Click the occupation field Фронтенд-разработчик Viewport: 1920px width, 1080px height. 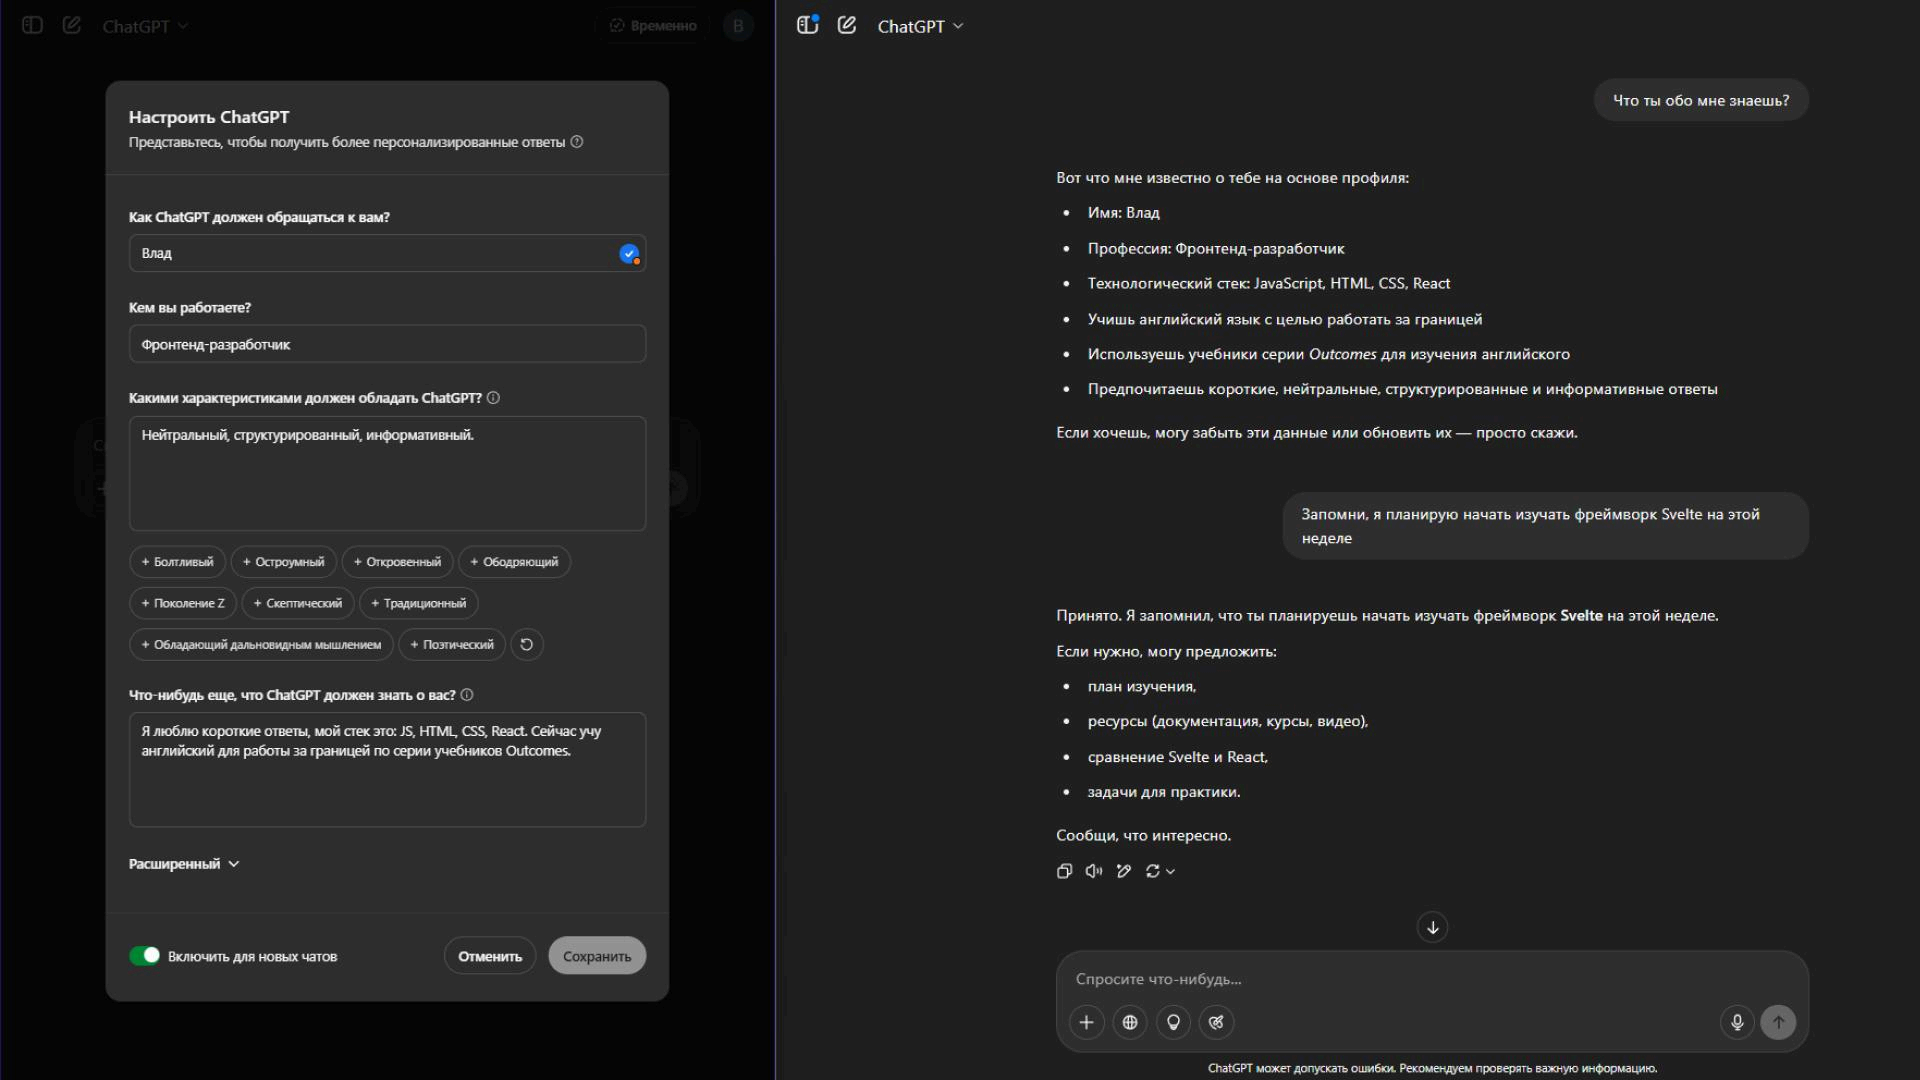click(x=387, y=344)
